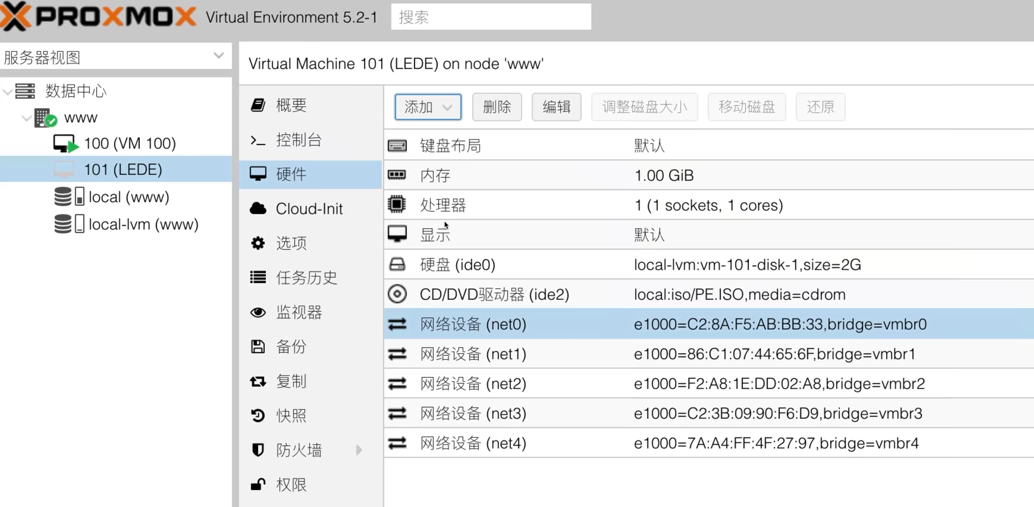
Task: Click the 概要 summary notebook icon
Action: click(258, 105)
